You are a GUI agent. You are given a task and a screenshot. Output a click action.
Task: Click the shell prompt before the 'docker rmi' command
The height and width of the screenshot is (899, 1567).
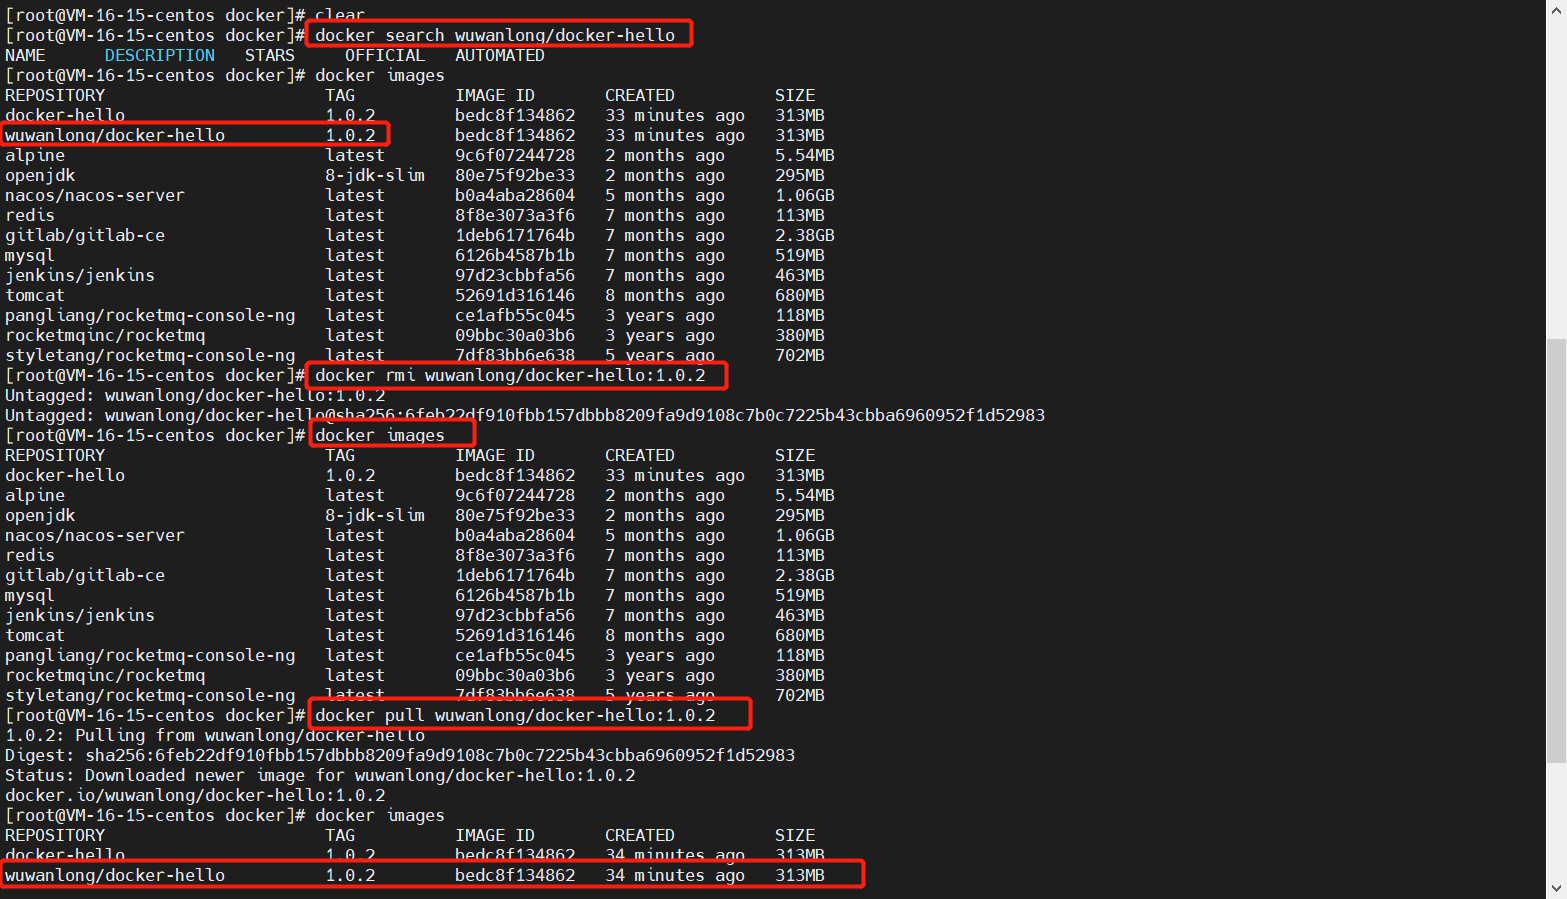tap(155, 375)
